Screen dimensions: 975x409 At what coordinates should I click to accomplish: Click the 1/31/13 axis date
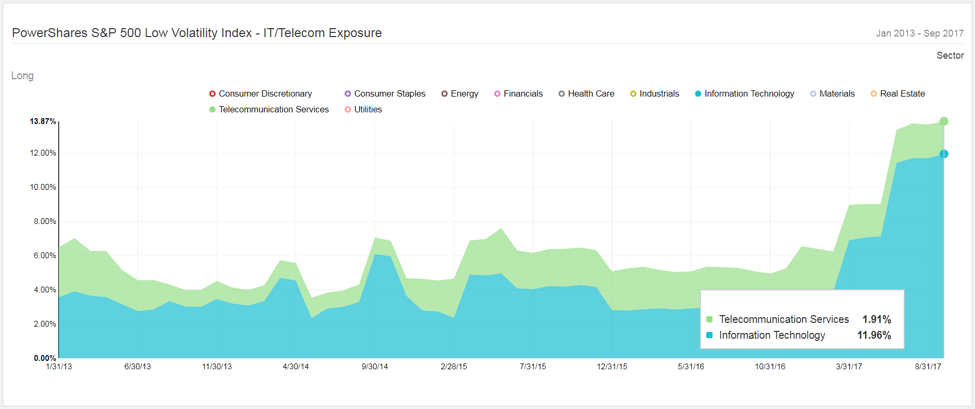(x=58, y=367)
